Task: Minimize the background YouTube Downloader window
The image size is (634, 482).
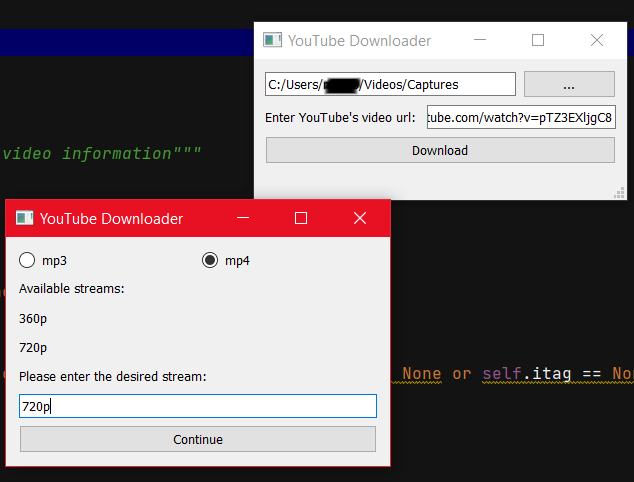Action: coord(480,40)
